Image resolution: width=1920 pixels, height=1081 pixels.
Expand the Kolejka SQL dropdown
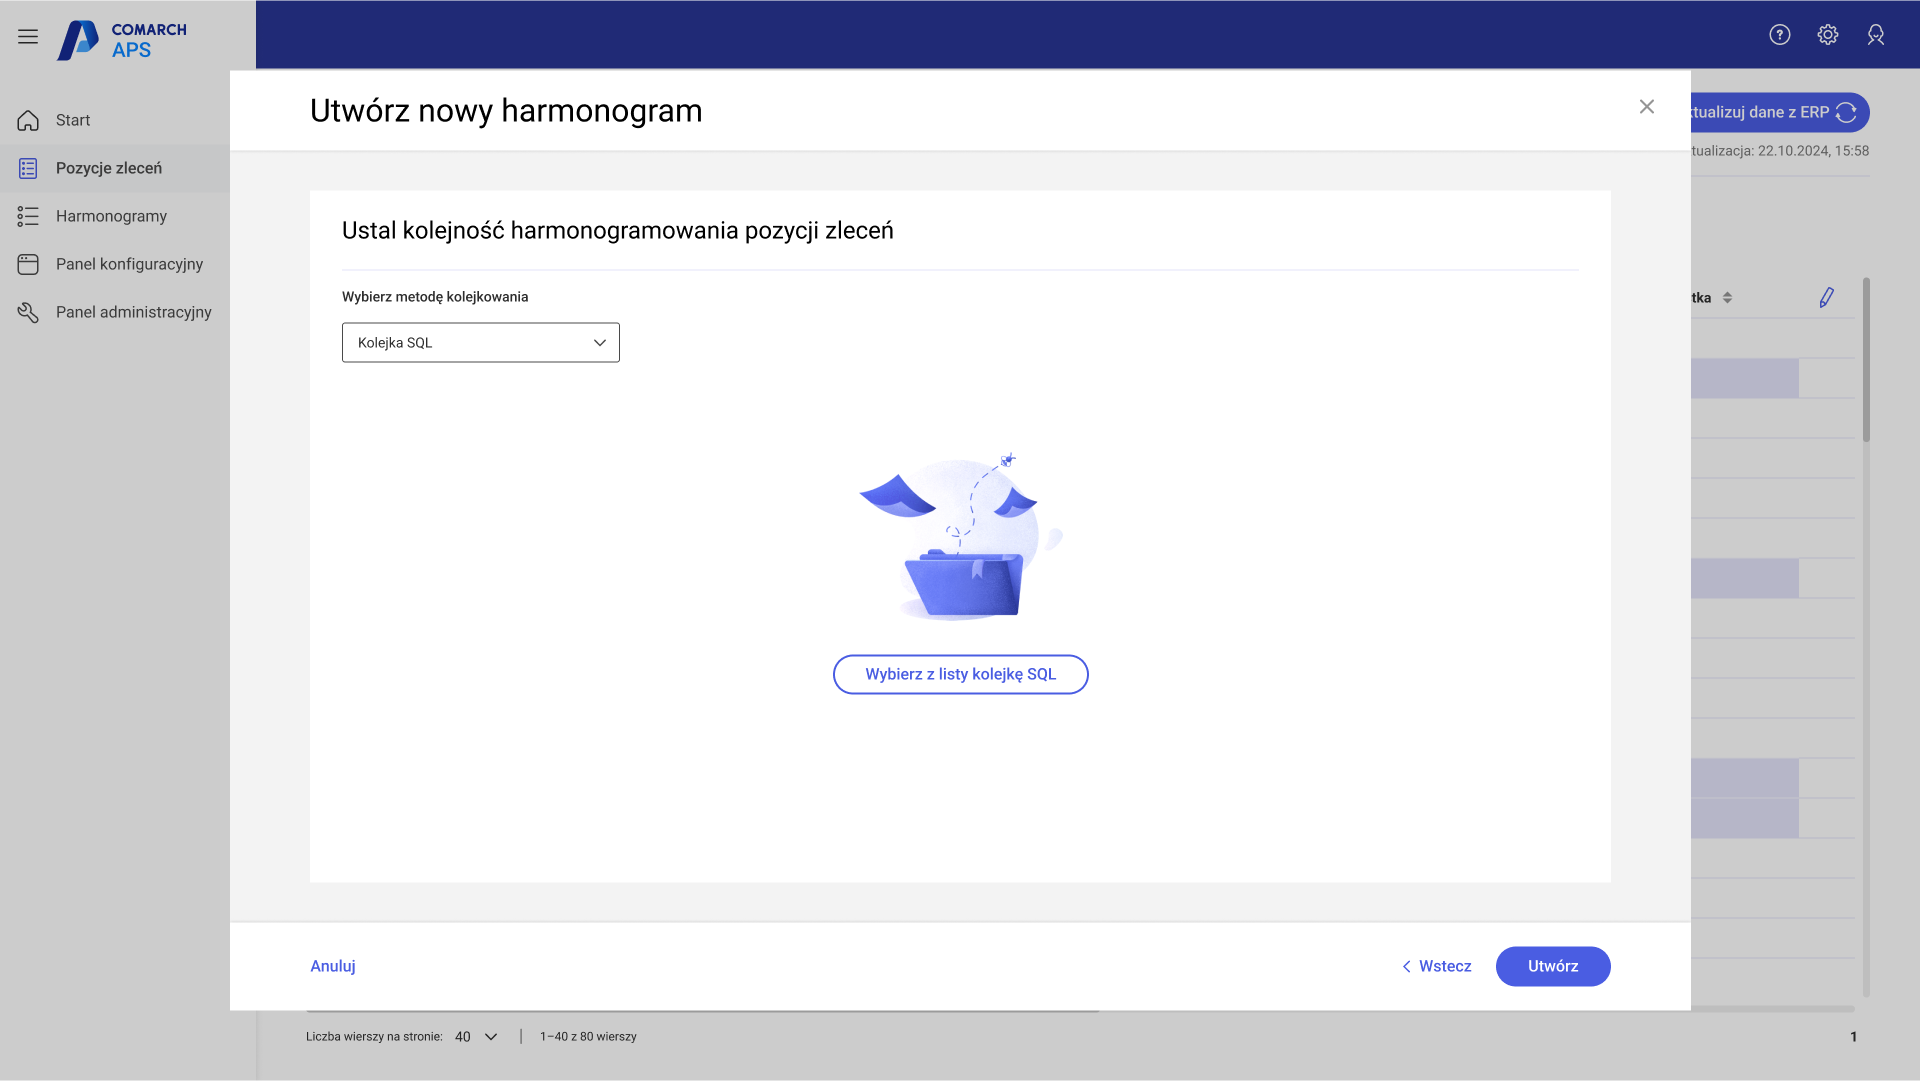480,343
